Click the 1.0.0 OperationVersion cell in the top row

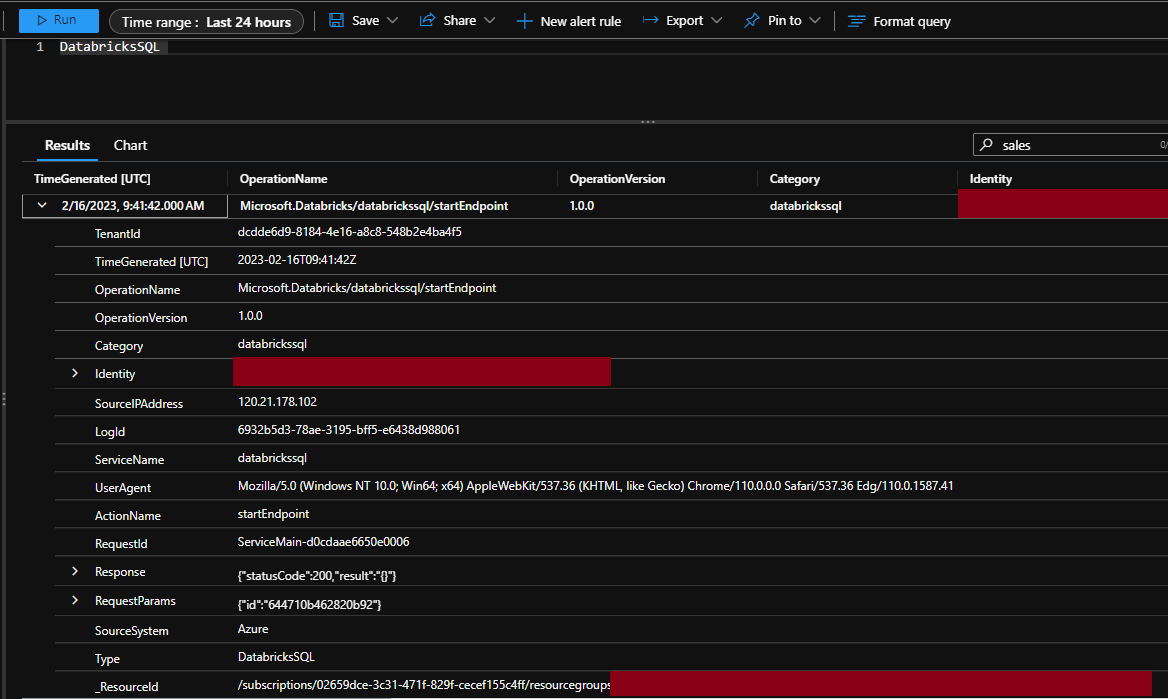point(582,206)
